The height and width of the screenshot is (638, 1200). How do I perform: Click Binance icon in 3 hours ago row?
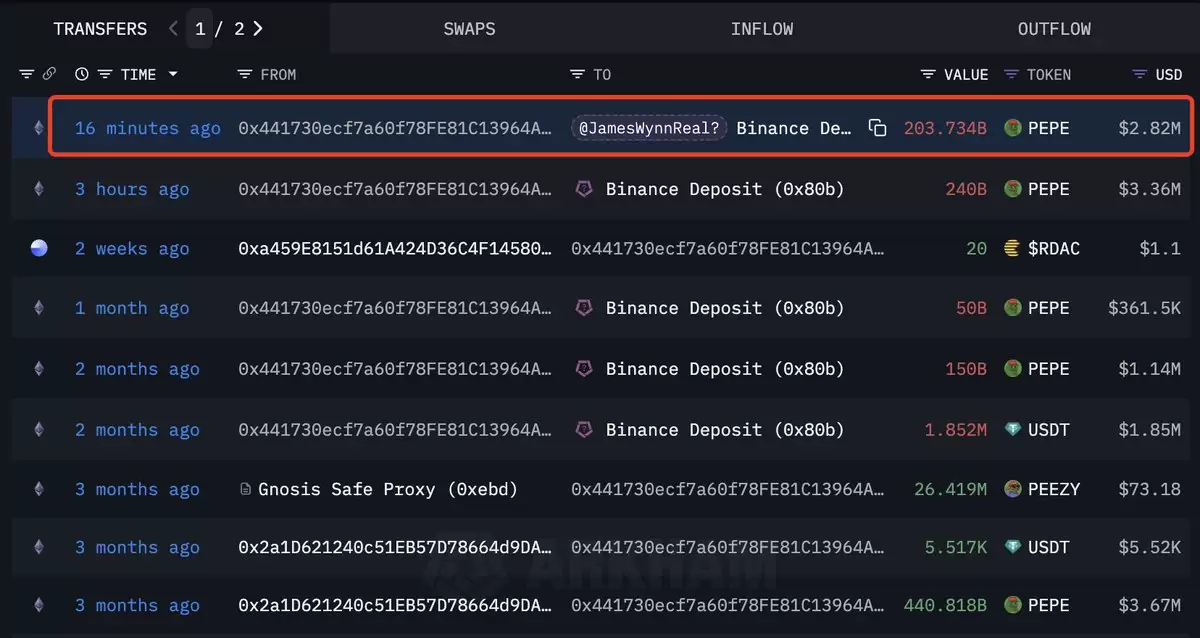point(584,189)
